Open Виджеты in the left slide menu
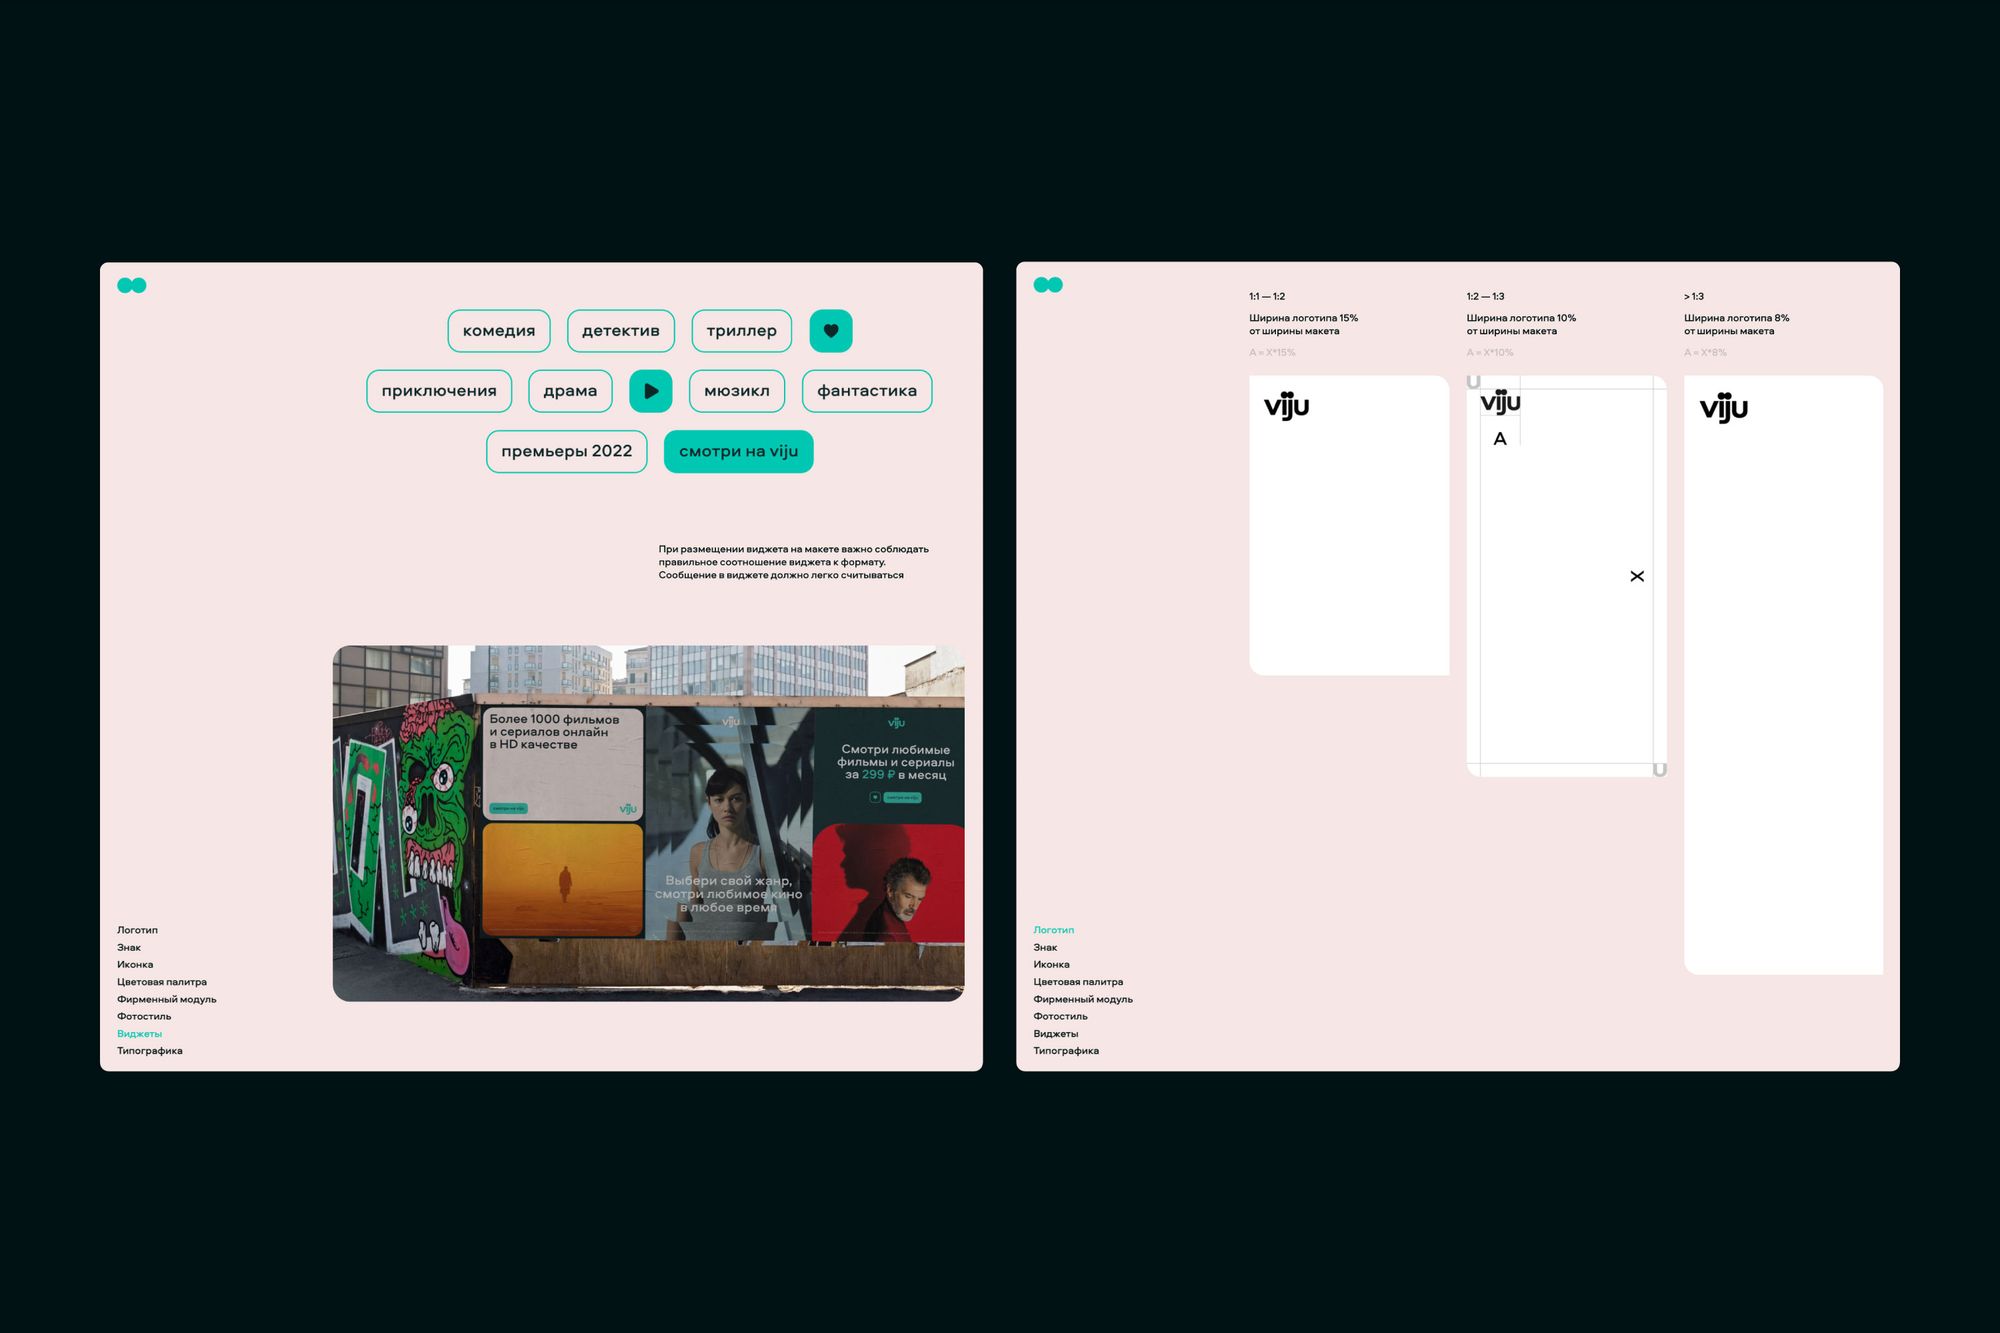 click(139, 1033)
